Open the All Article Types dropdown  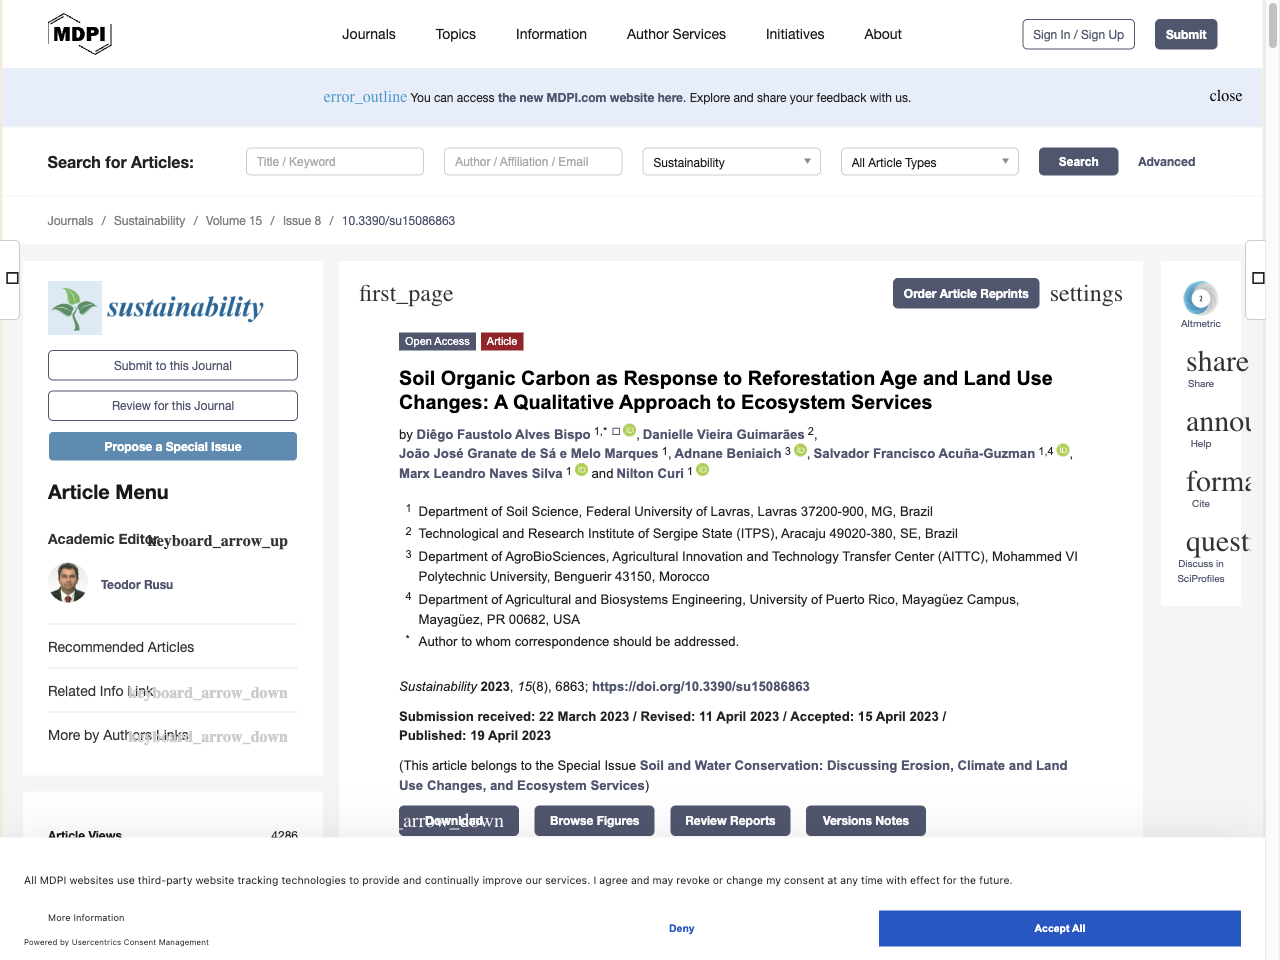pyautogui.click(x=929, y=162)
